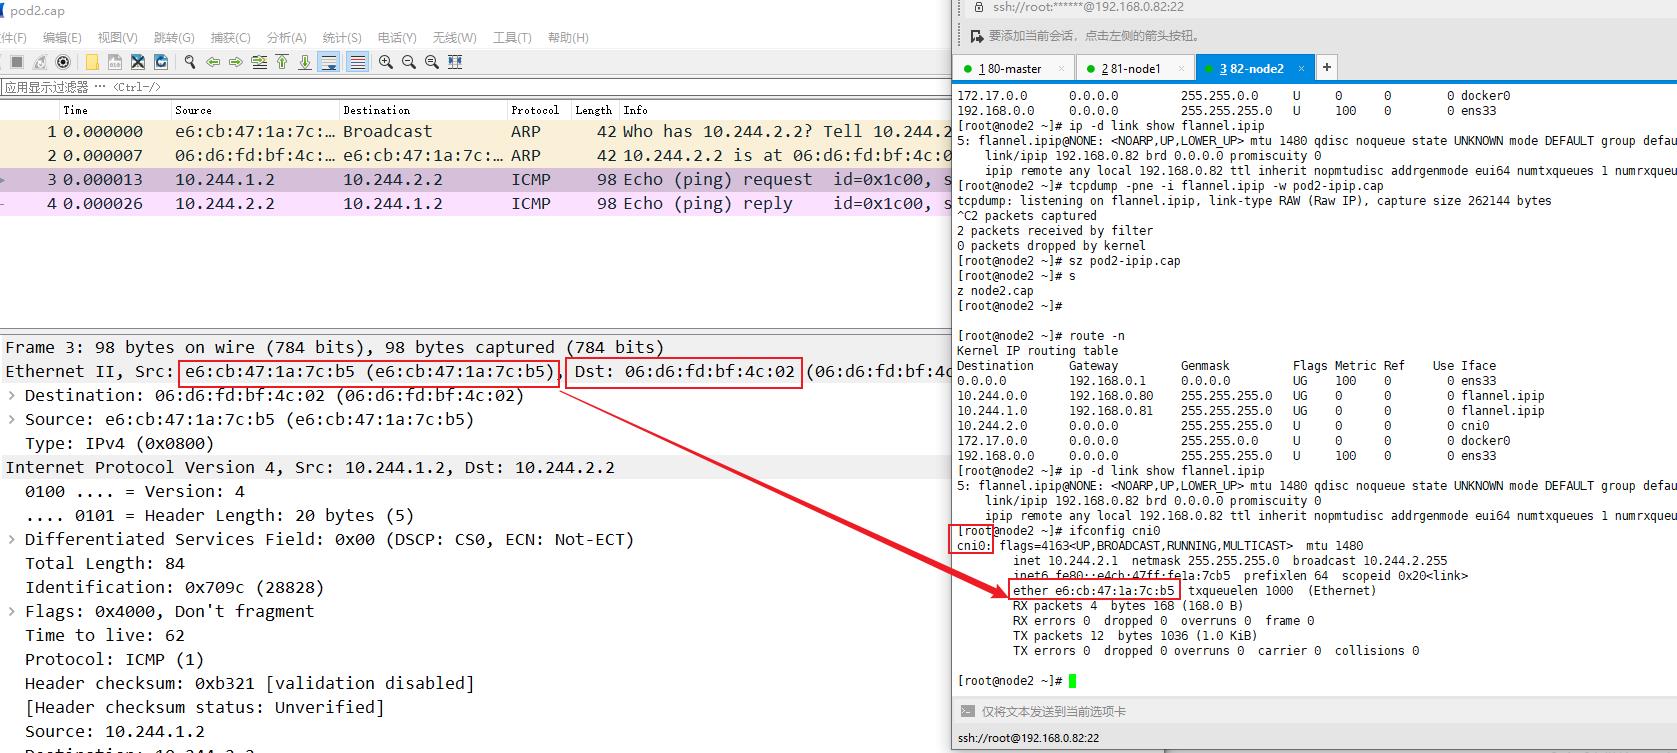This screenshot has width=1677, height=753.
Task: Close the 81-node1 tab
Action: [1181, 69]
